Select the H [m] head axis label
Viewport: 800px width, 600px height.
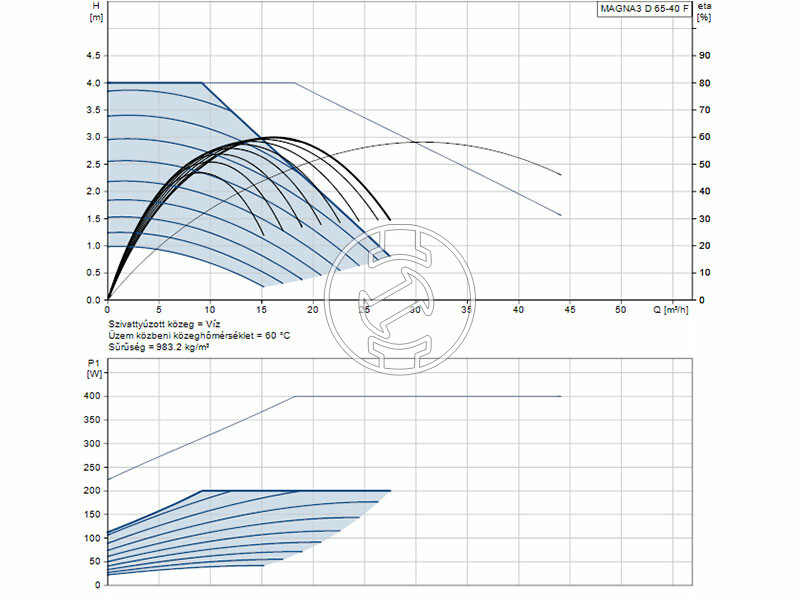pyautogui.click(x=96, y=11)
